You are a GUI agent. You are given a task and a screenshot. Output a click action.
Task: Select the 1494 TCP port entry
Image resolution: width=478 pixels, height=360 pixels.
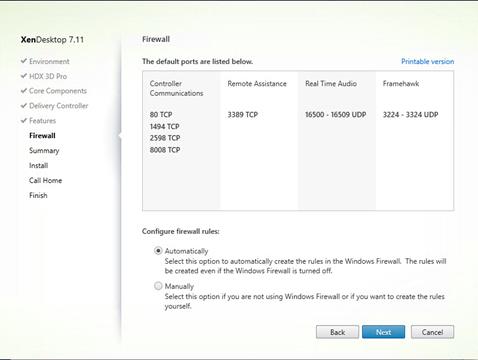pyautogui.click(x=164, y=127)
